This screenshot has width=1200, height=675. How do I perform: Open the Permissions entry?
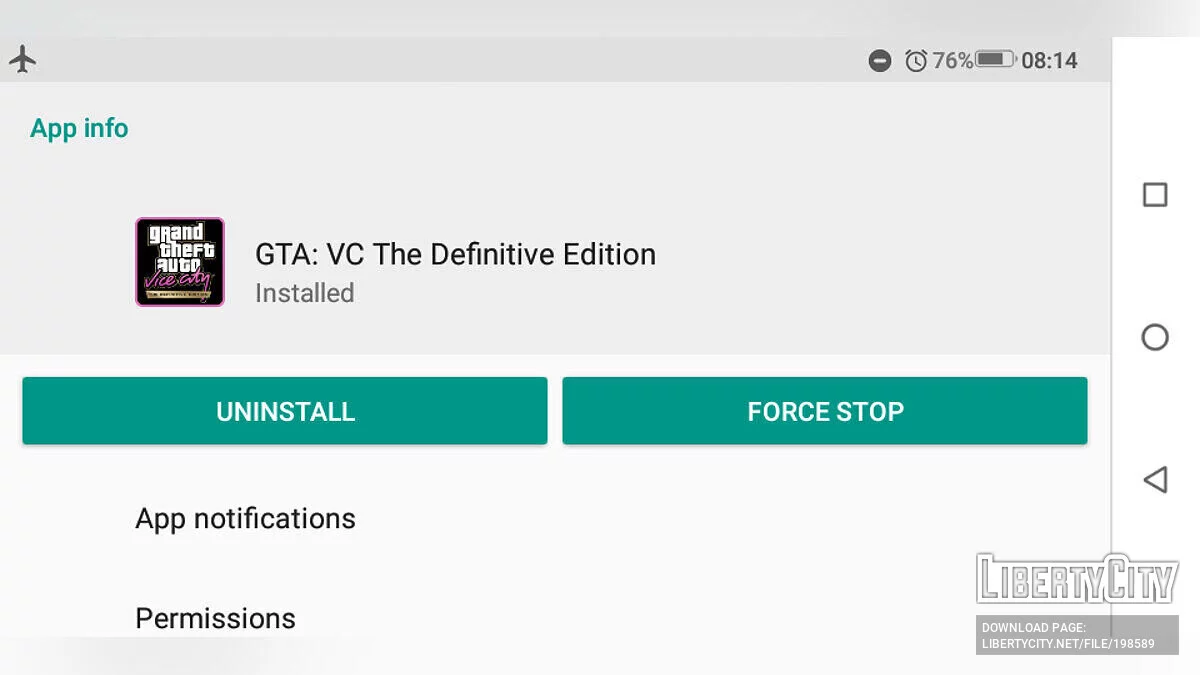(215, 618)
